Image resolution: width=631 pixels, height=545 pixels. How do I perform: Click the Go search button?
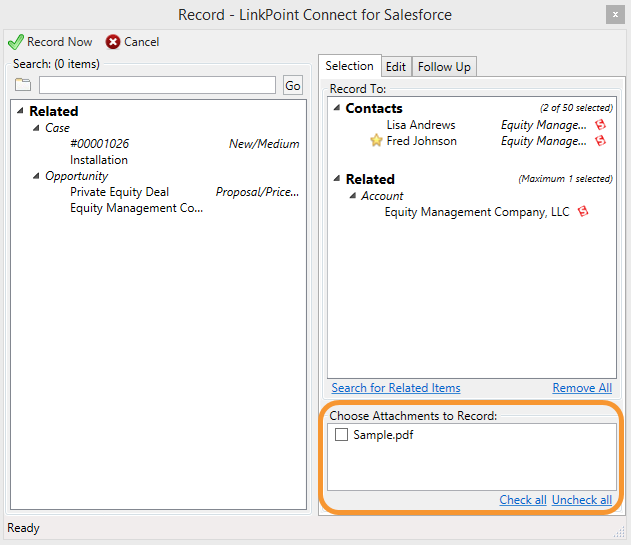click(293, 85)
